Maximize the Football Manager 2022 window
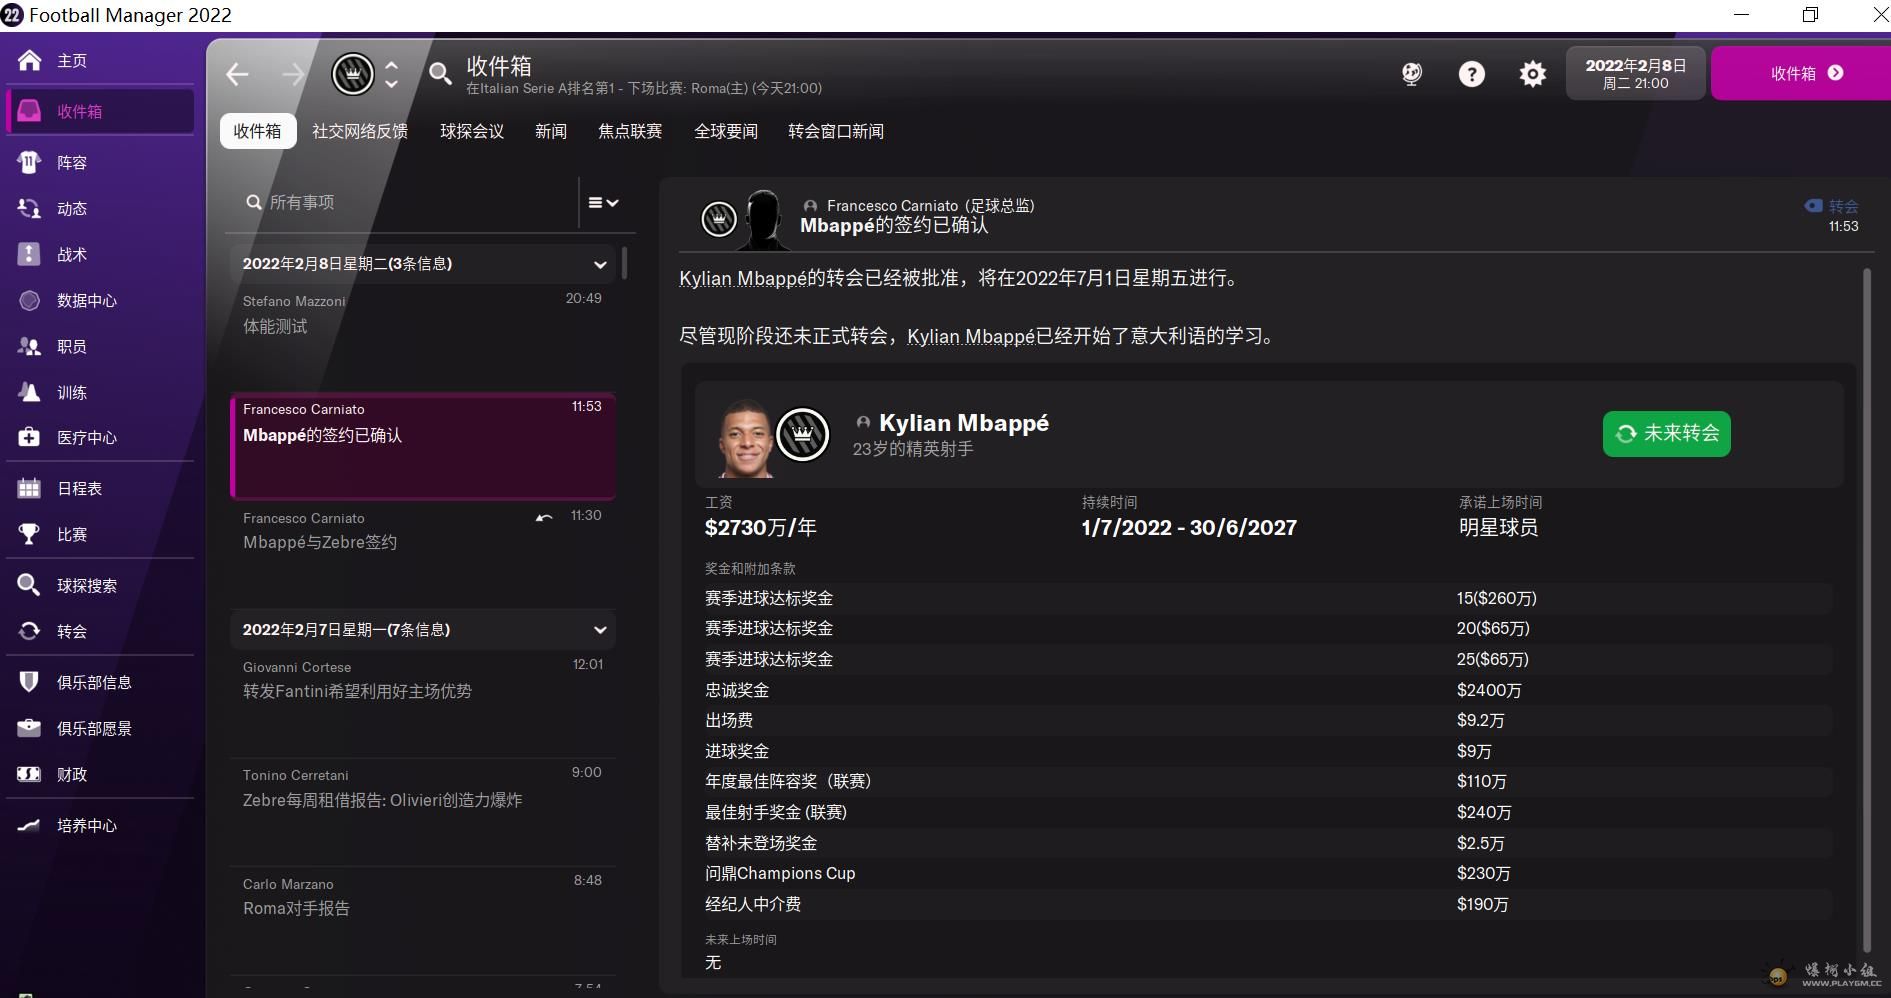Screen dimensions: 1891x998 coord(1810,14)
